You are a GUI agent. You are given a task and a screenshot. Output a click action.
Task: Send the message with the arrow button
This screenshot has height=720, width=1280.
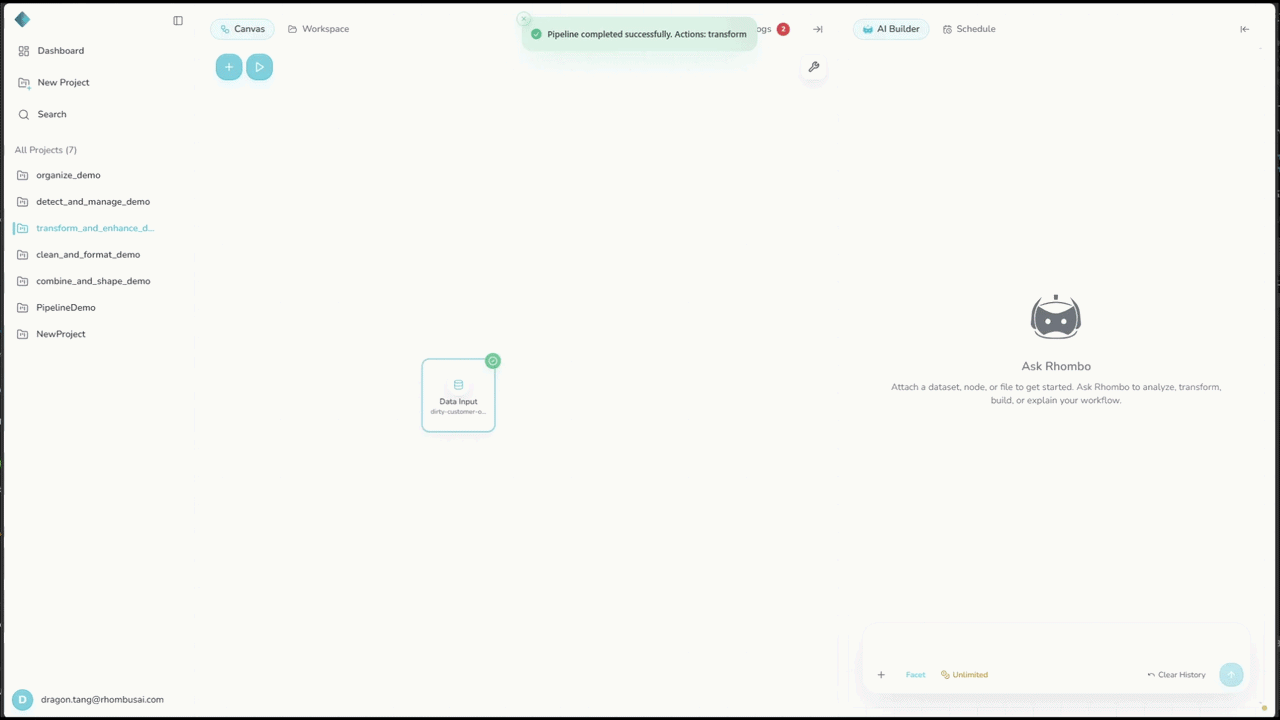[x=1231, y=675]
